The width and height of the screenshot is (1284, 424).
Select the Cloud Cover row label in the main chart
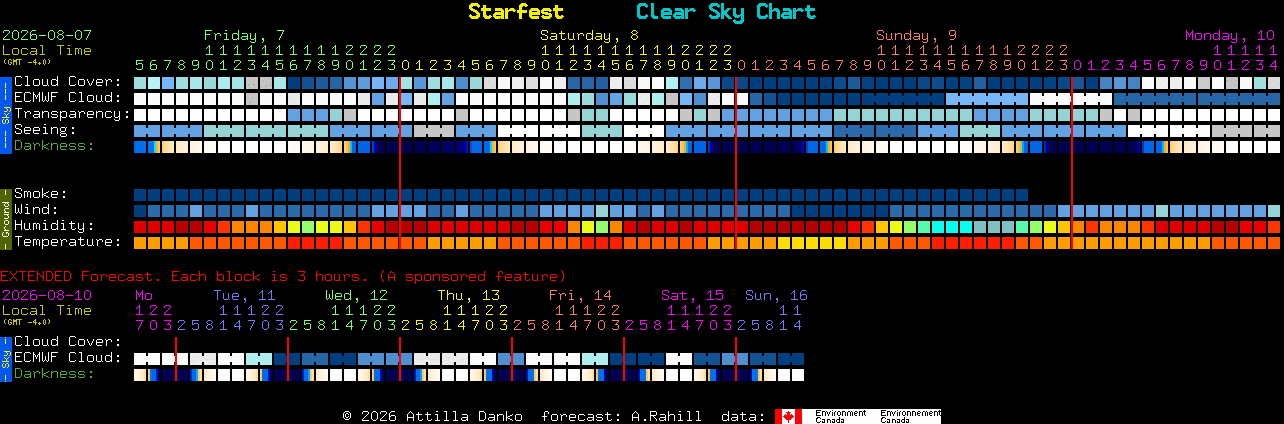click(68, 82)
